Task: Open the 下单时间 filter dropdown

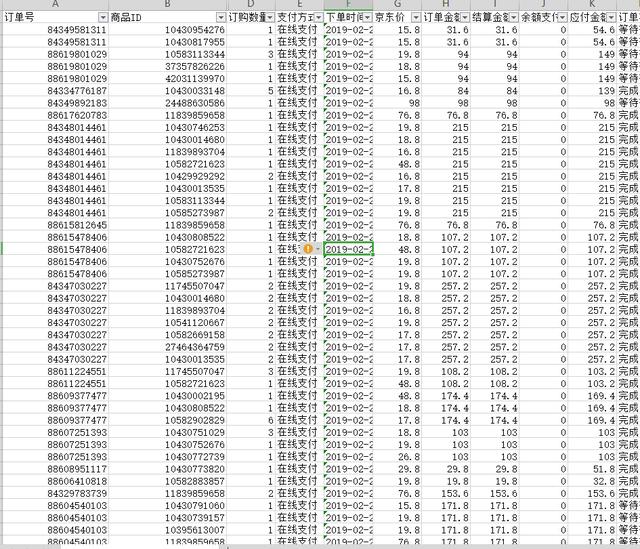Action: (368, 18)
